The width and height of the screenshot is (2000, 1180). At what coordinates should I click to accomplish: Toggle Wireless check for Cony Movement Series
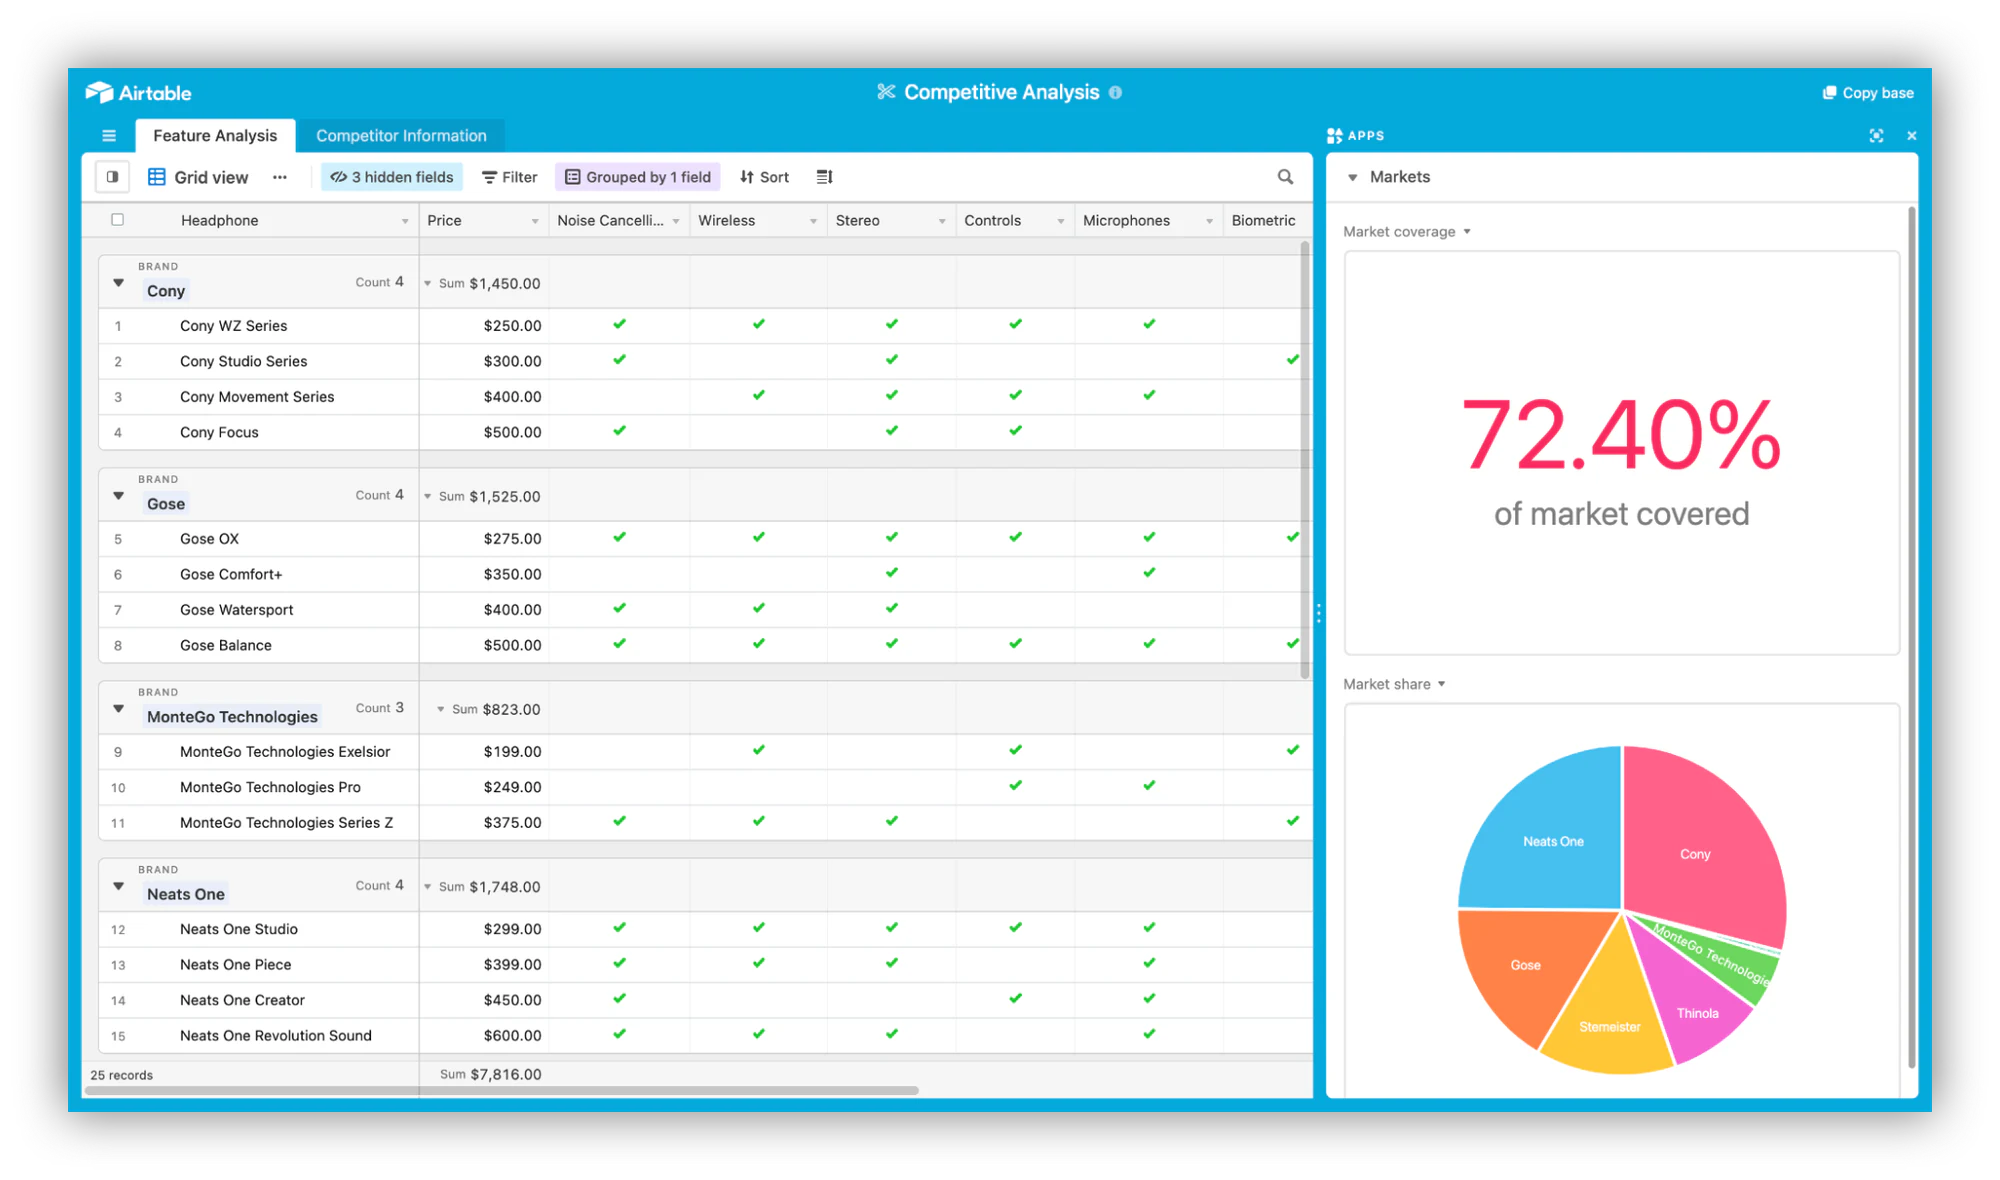click(x=758, y=395)
